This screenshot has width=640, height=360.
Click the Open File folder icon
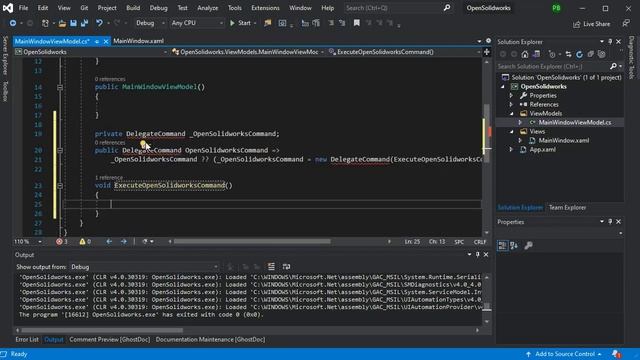pos(62,23)
